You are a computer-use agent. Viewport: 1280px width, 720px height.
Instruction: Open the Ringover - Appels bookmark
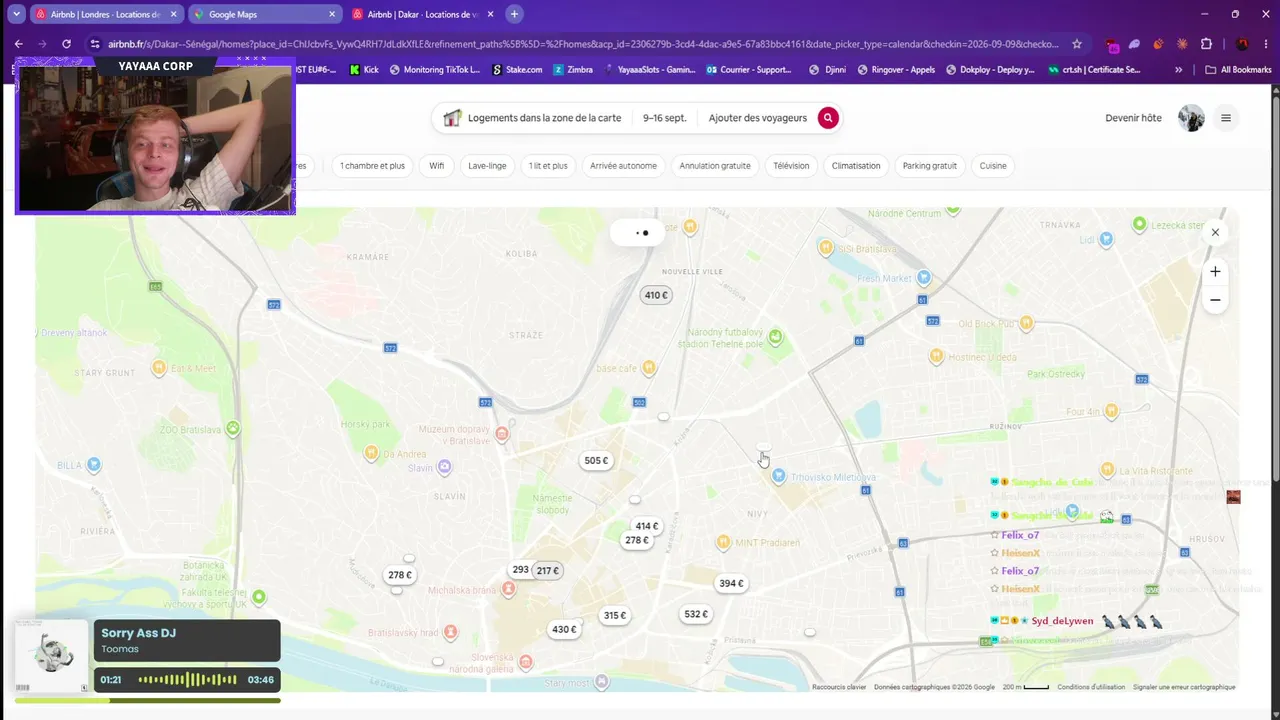897,70
